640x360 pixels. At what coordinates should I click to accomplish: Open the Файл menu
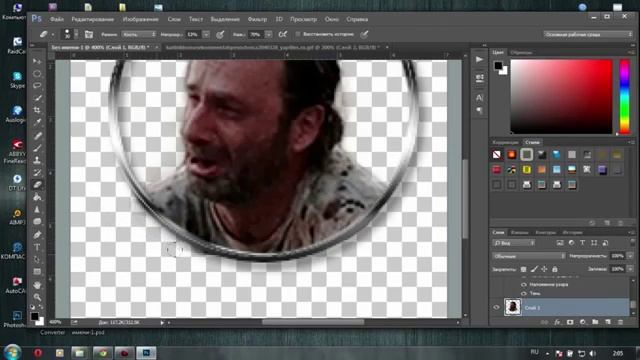pos(57,19)
